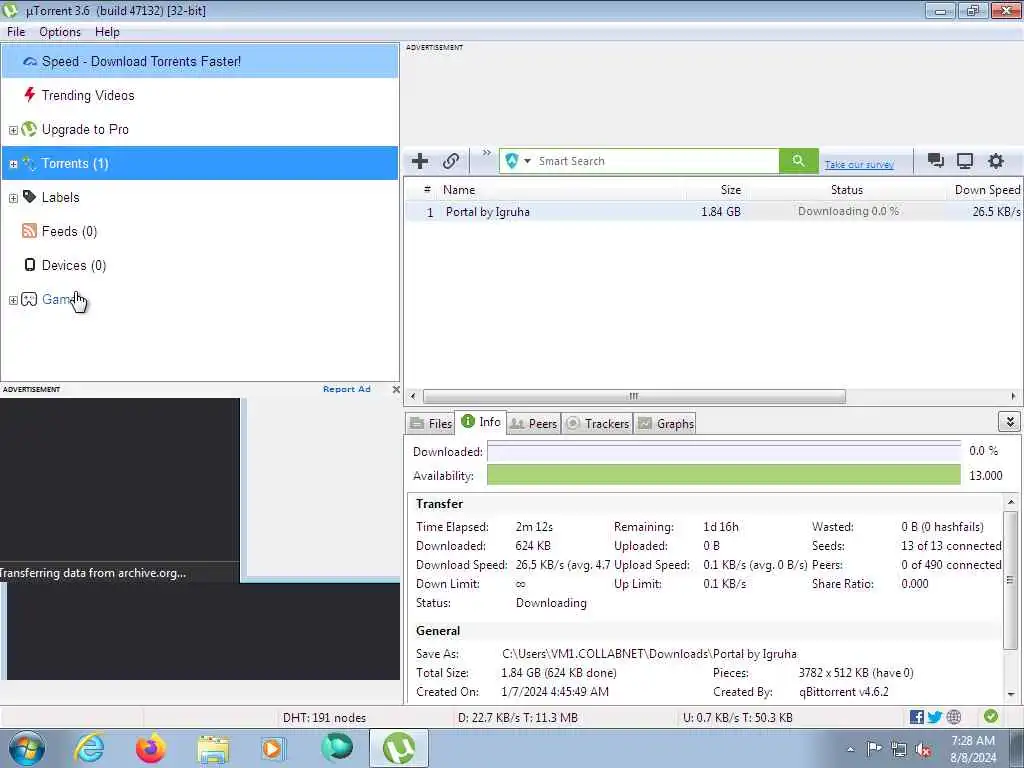The width and height of the screenshot is (1024, 768).
Task: Switch to the Graphs tab
Action: point(665,423)
